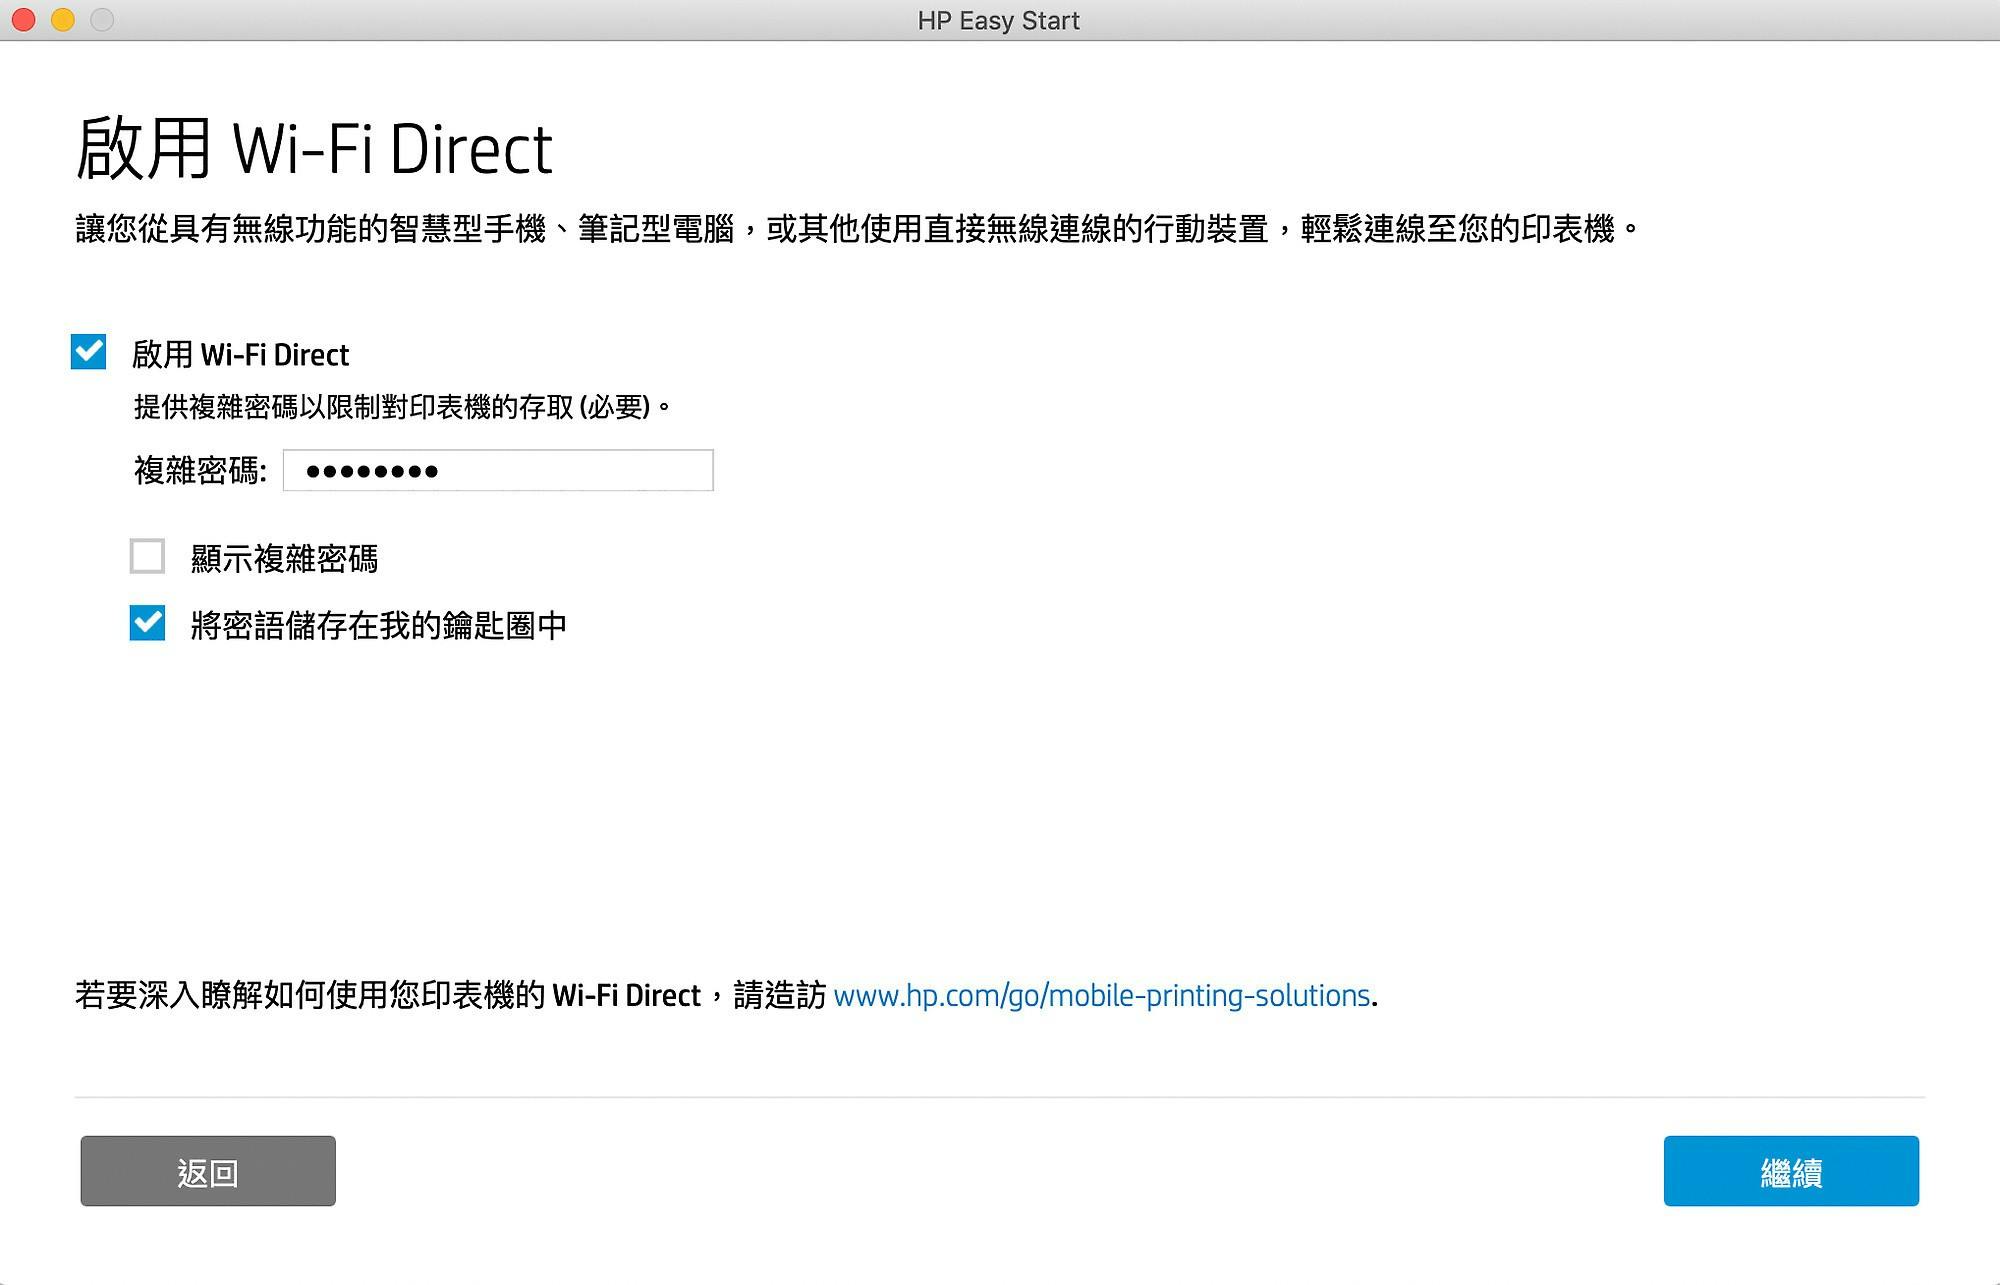This screenshot has width=2000, height=1285.
Task: Enable the 顯示複雜密碼 checkbox
Action: pyautogui.click(x=147, y=556)
